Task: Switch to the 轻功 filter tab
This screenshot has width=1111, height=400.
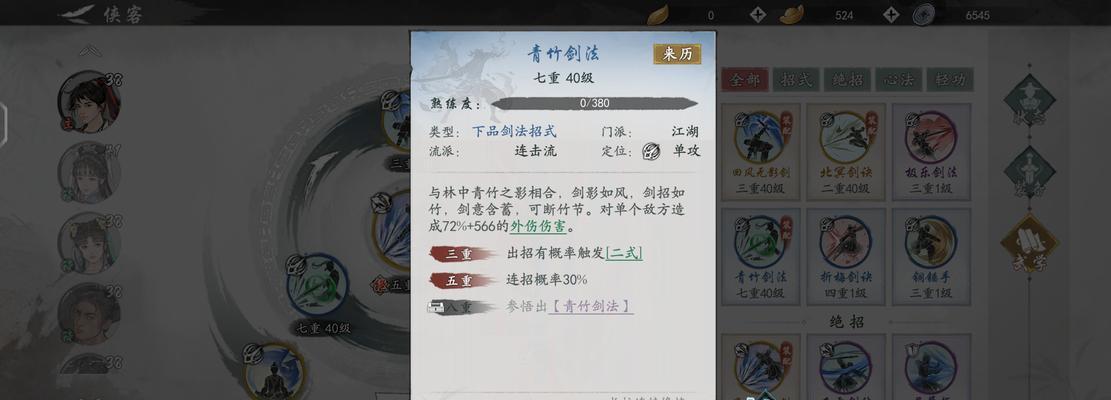Action: coord(950,79)
